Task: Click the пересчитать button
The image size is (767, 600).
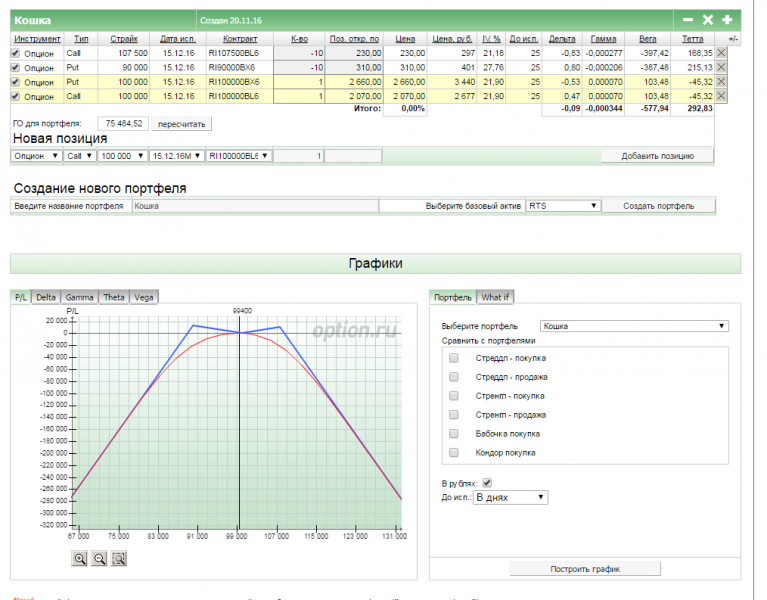Action: tap(181, 124)
